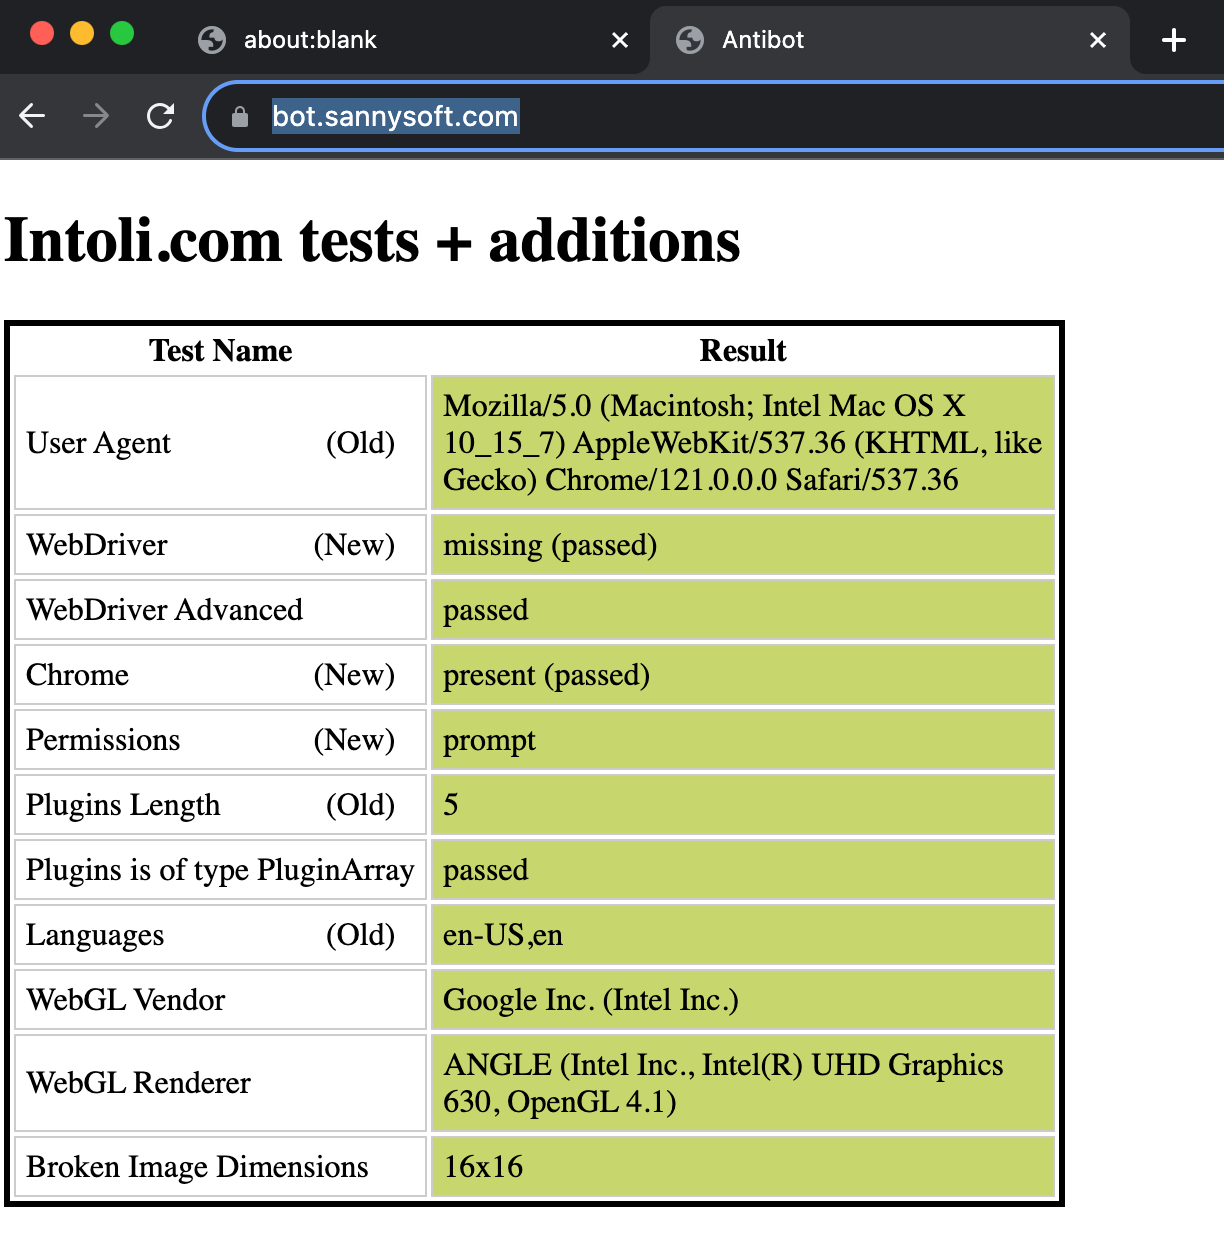Click the 'User Agent' test name cell
The image size is (1224, 1242).
point(221,443)
